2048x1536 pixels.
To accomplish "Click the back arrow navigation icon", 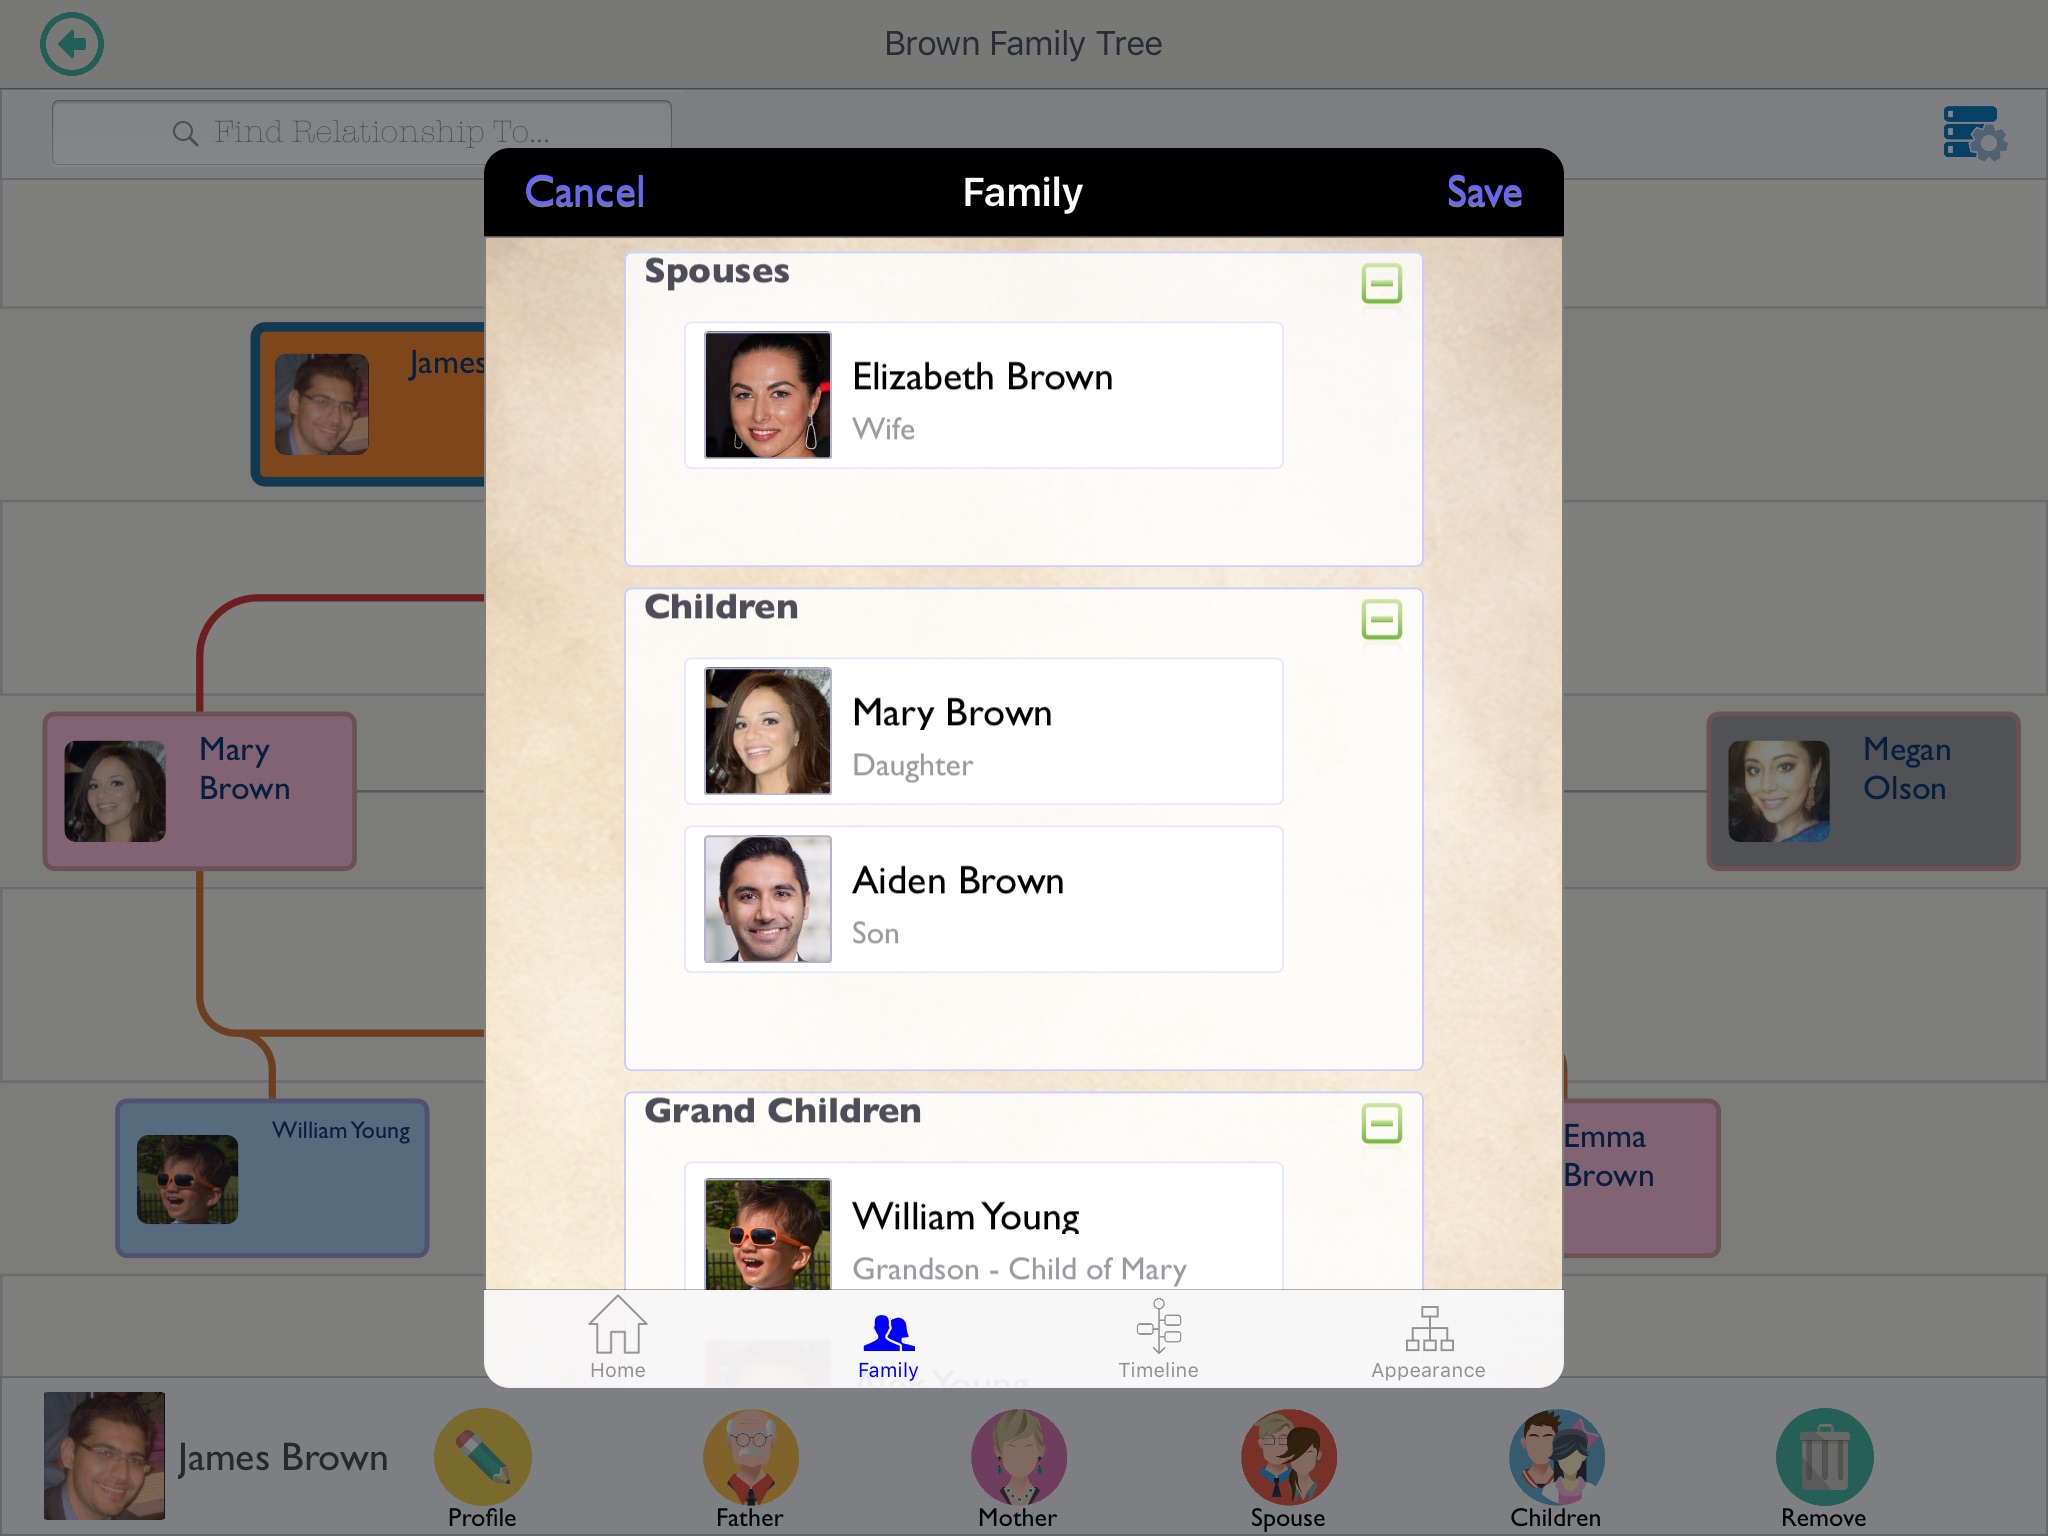I will click(x=71, y=42).
